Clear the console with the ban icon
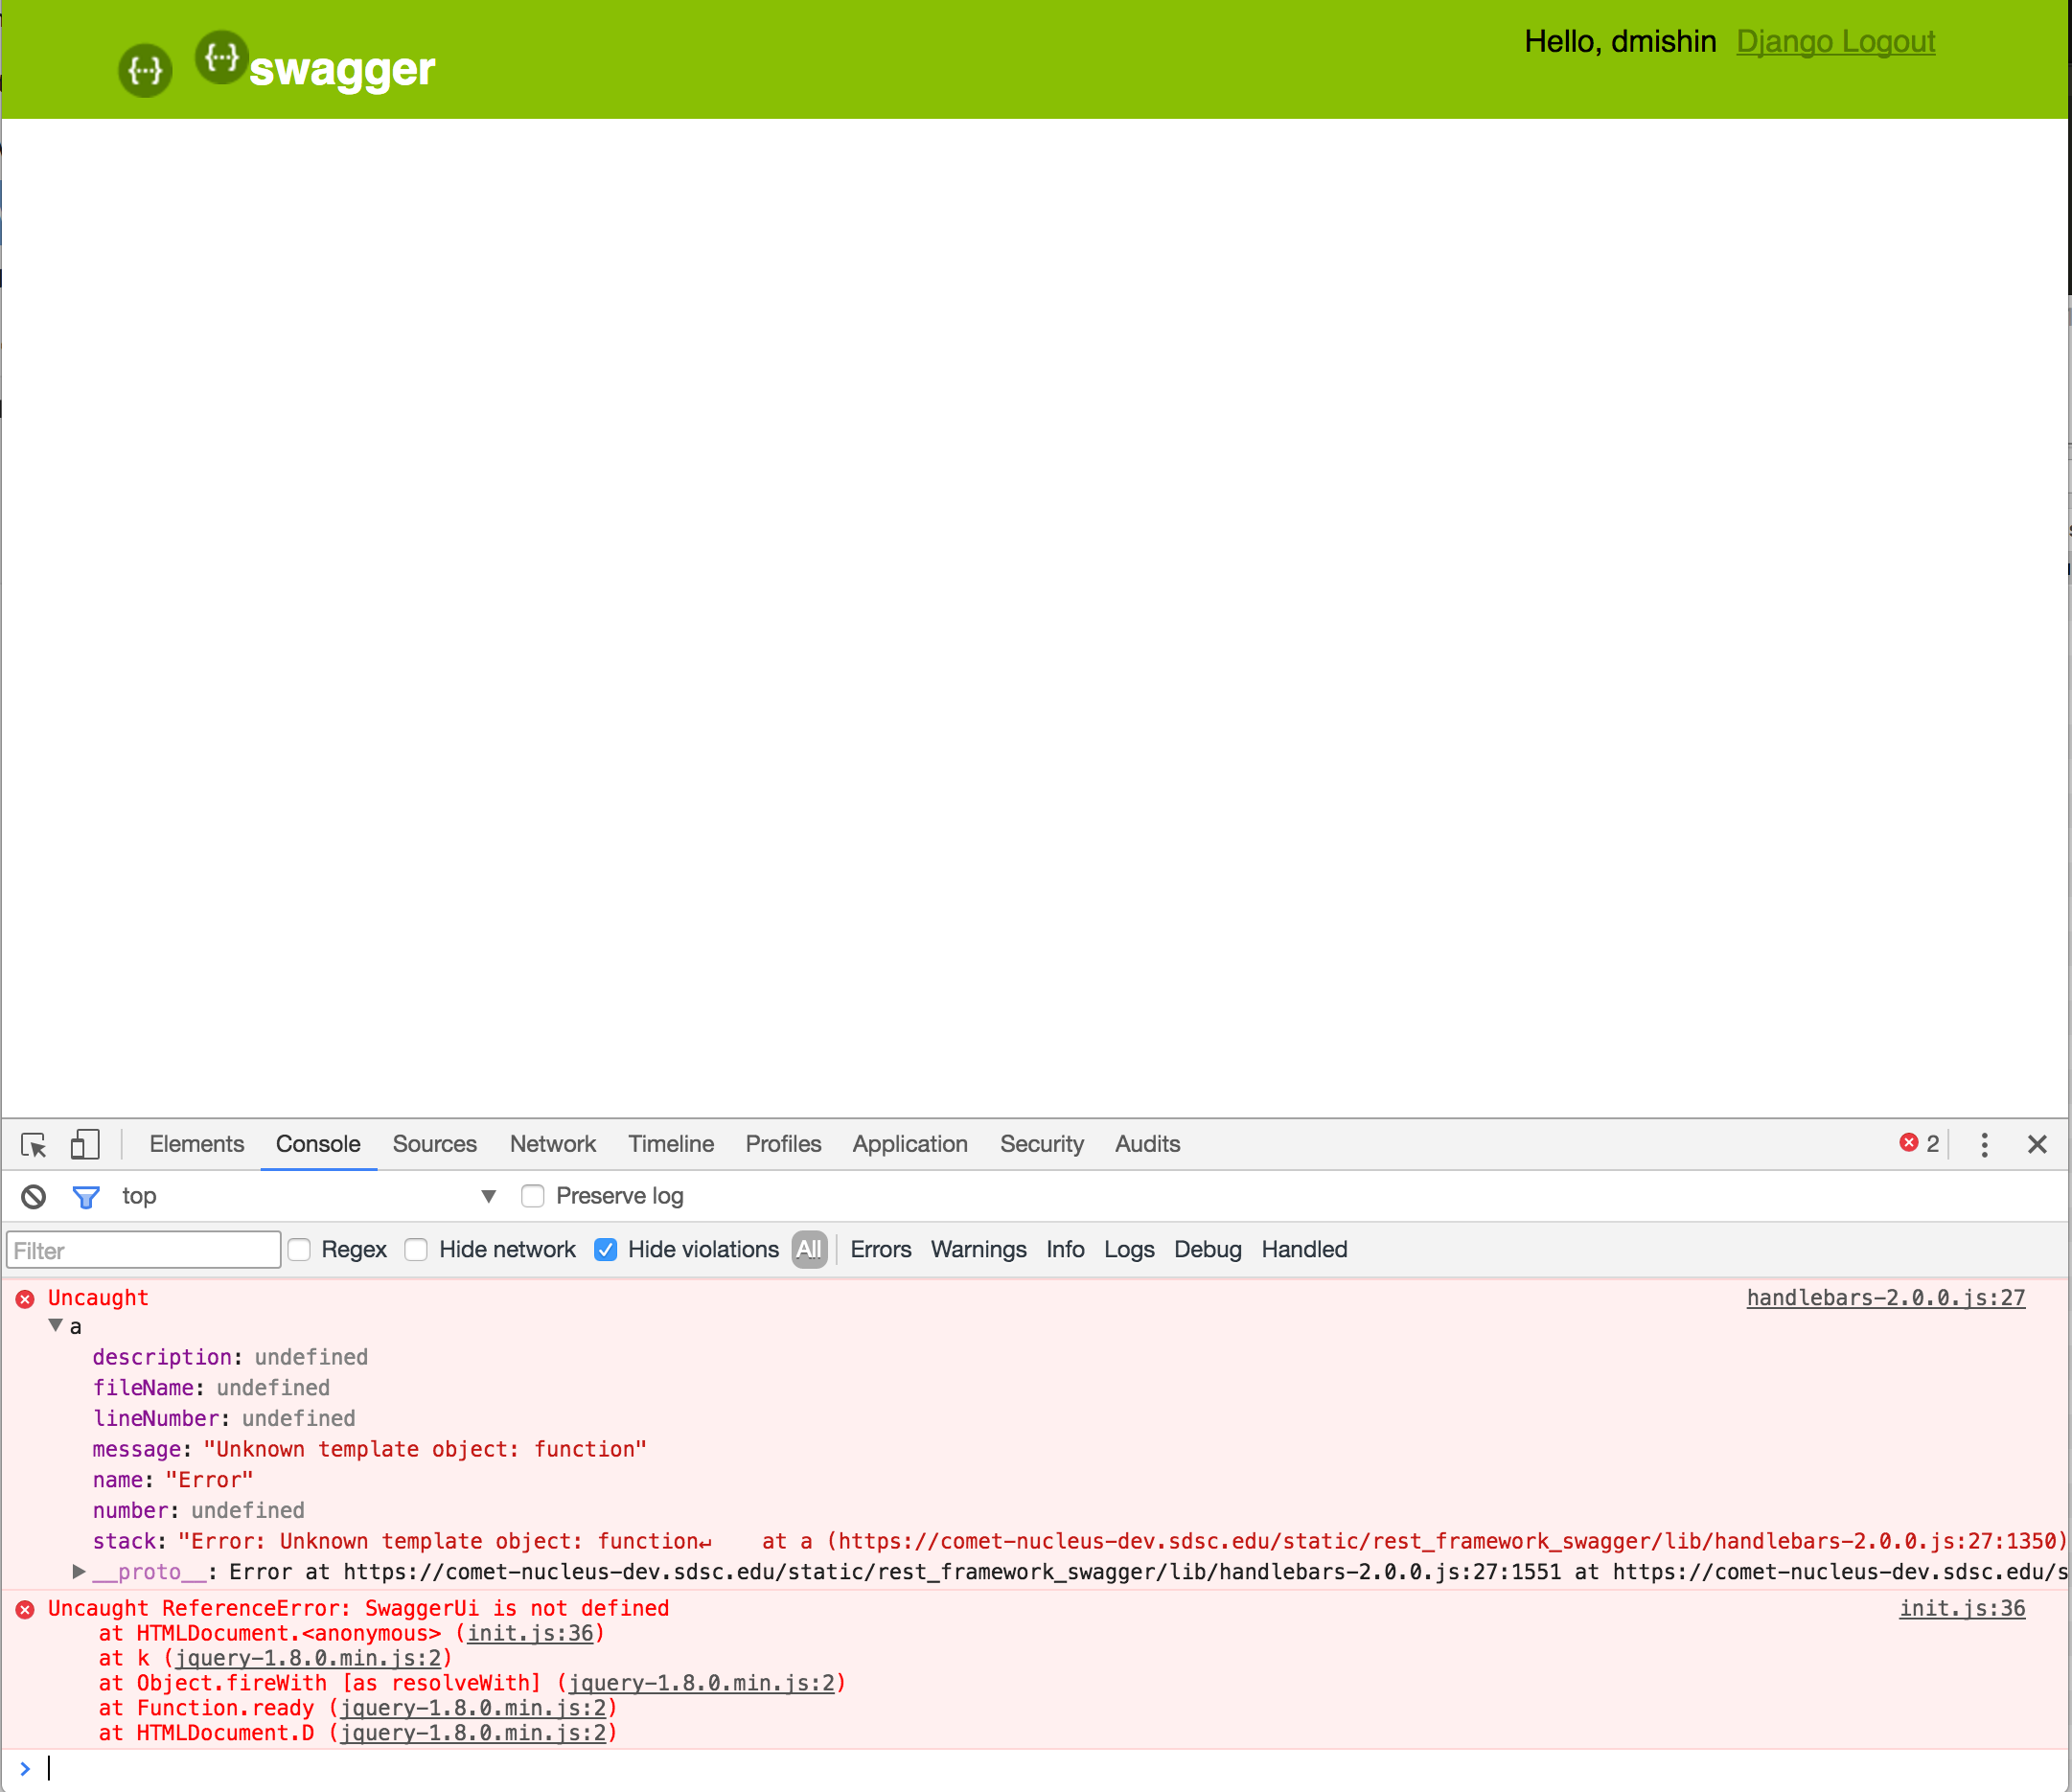2072x1792 pixels. coord(33,1196)
